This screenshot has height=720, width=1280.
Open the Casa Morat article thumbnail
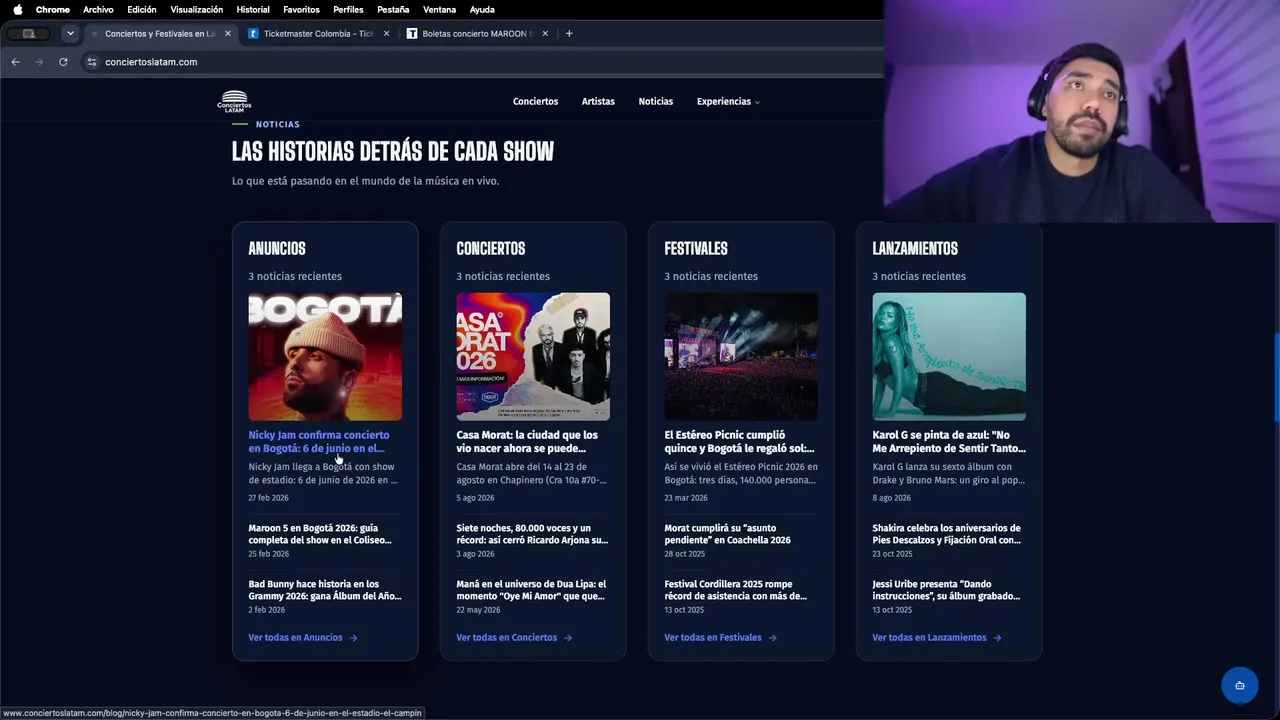533,356
